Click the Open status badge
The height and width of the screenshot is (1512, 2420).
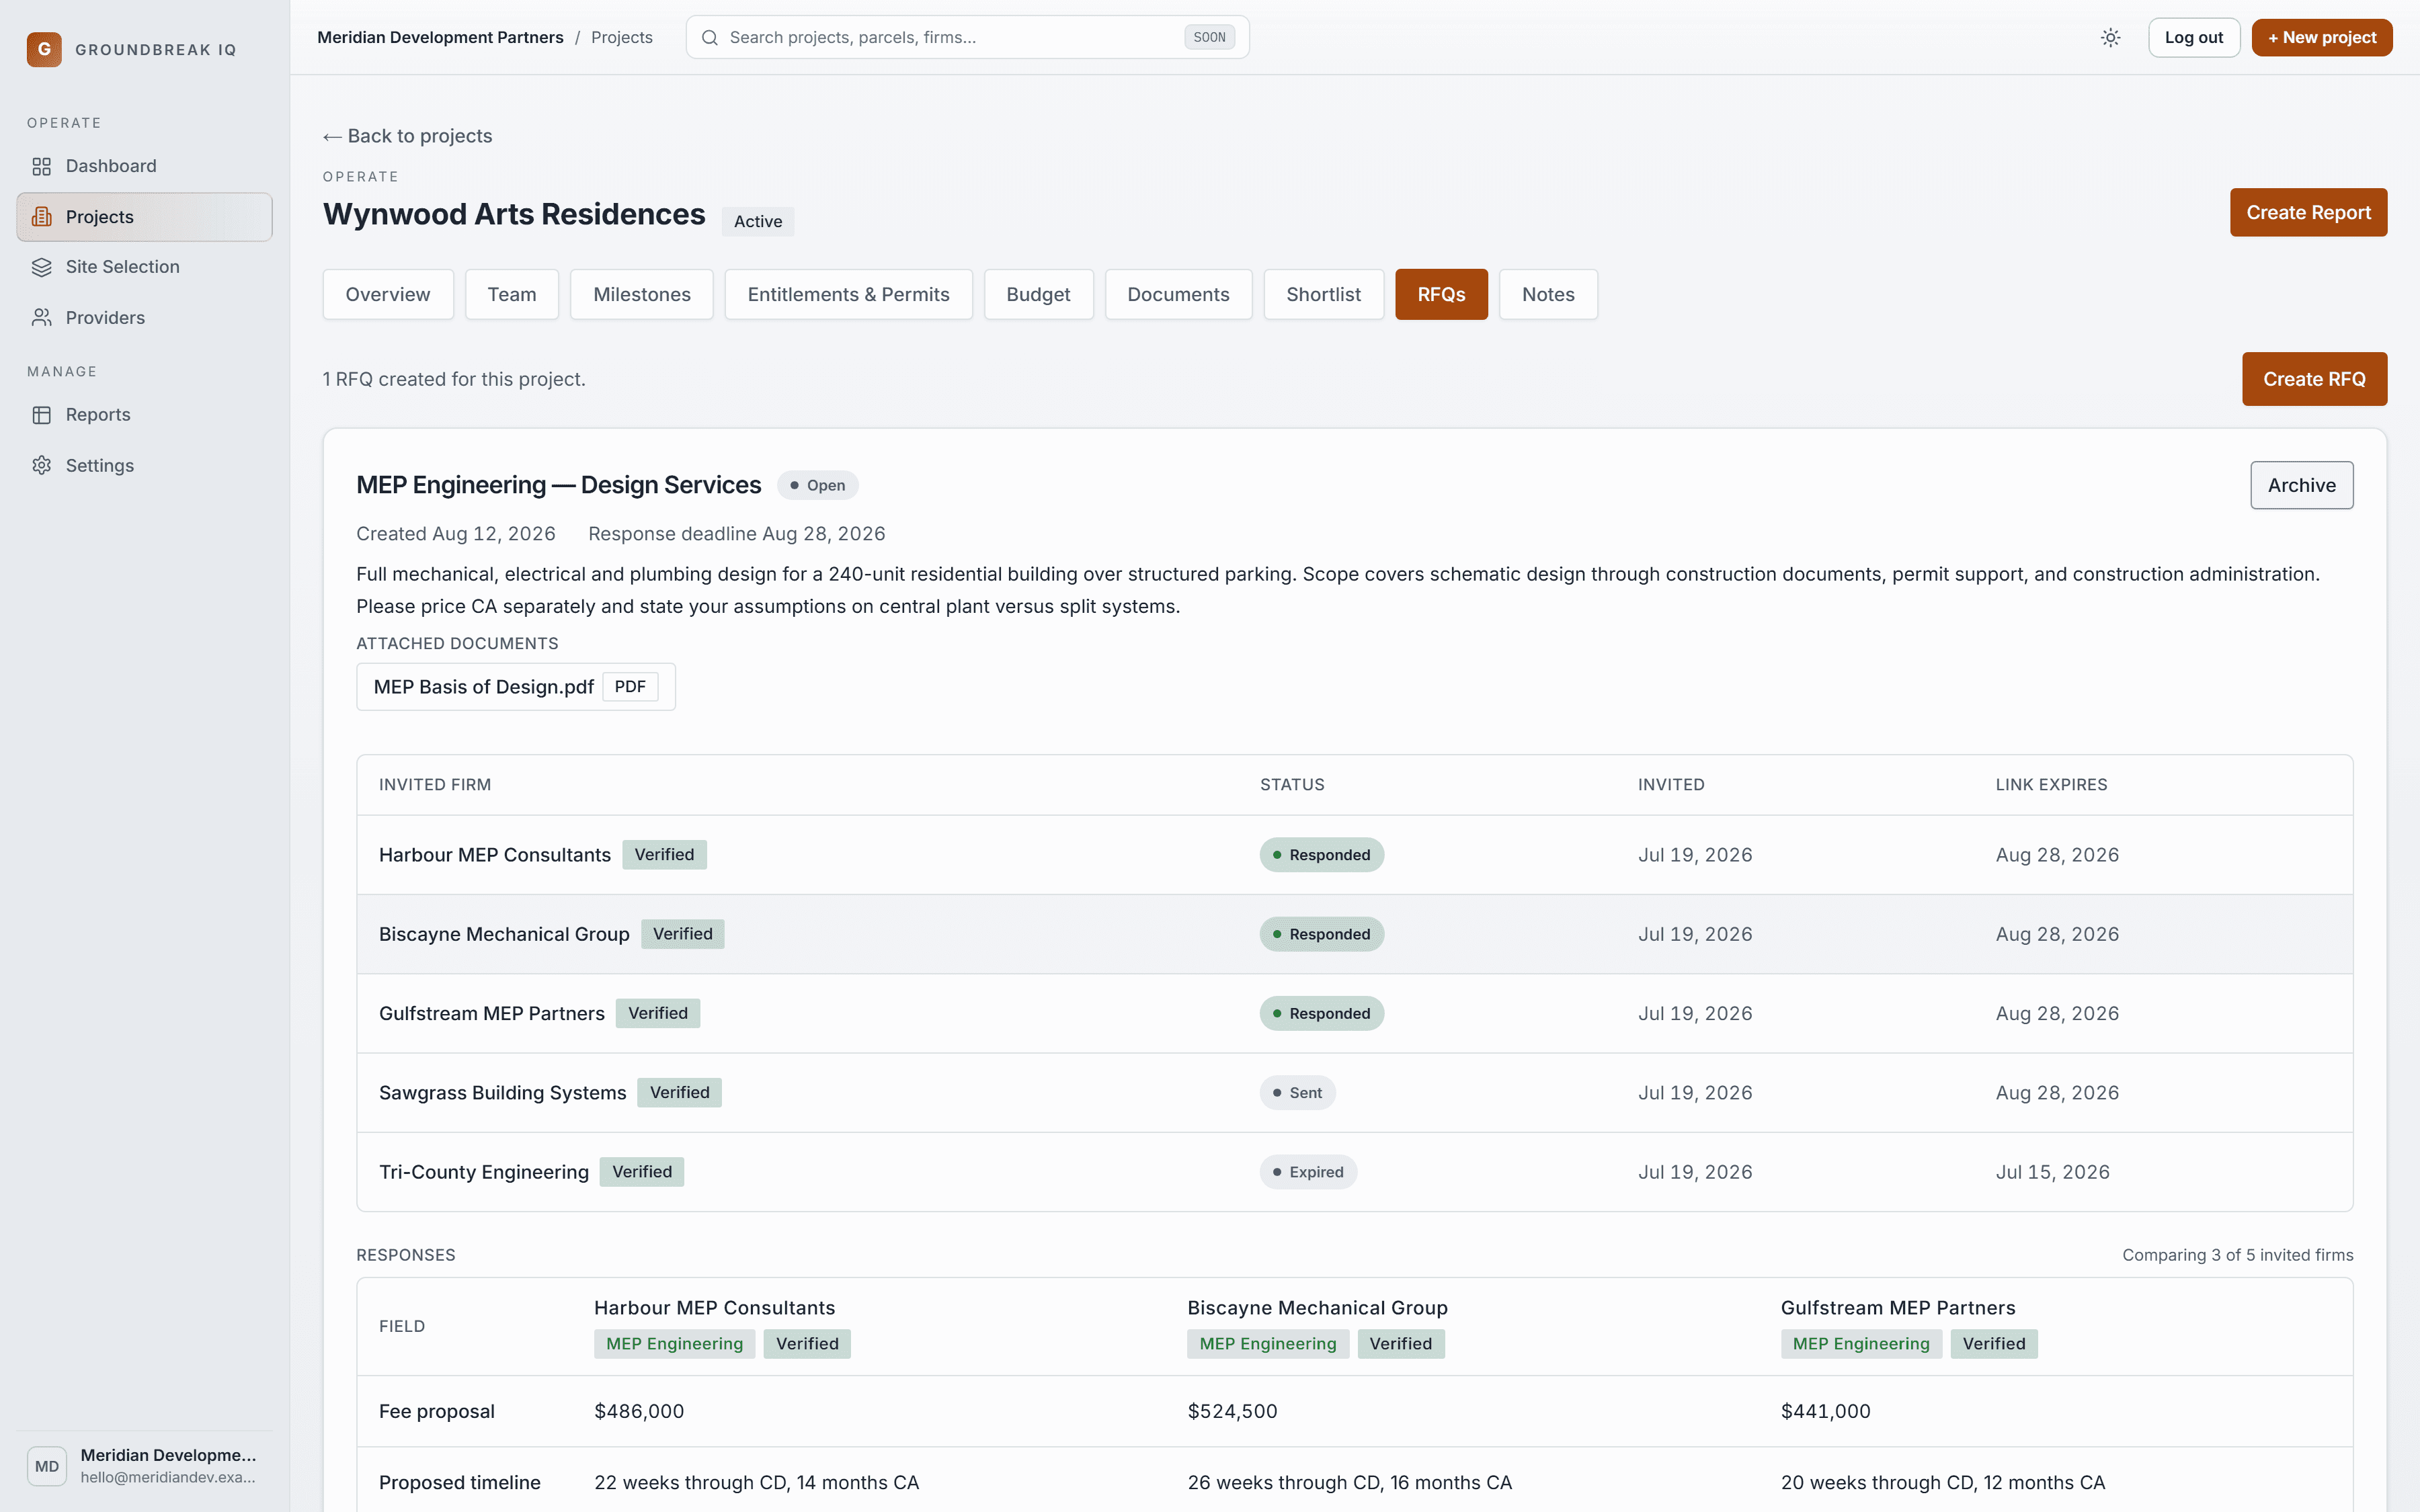(817, 486)
